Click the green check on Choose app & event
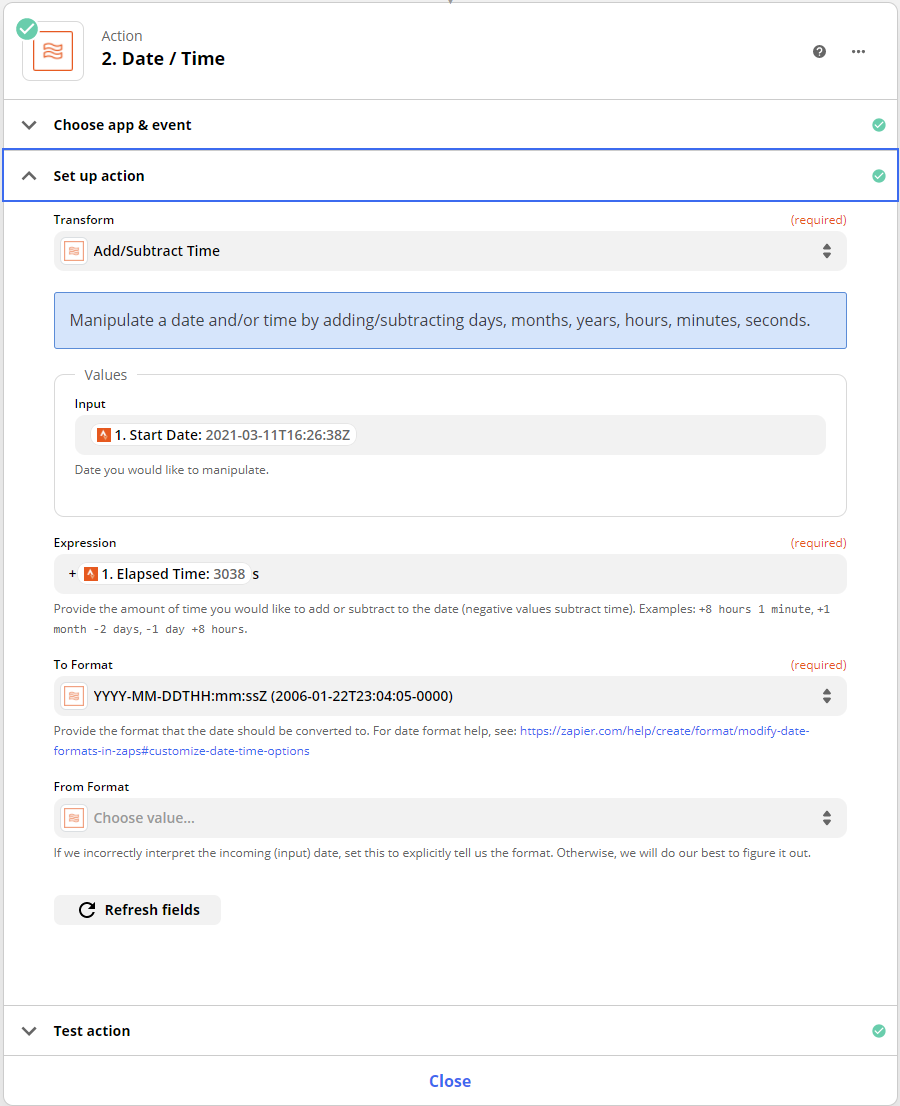Image resolution: width=900 pixels, height=1106 pixels. [879, 125]
